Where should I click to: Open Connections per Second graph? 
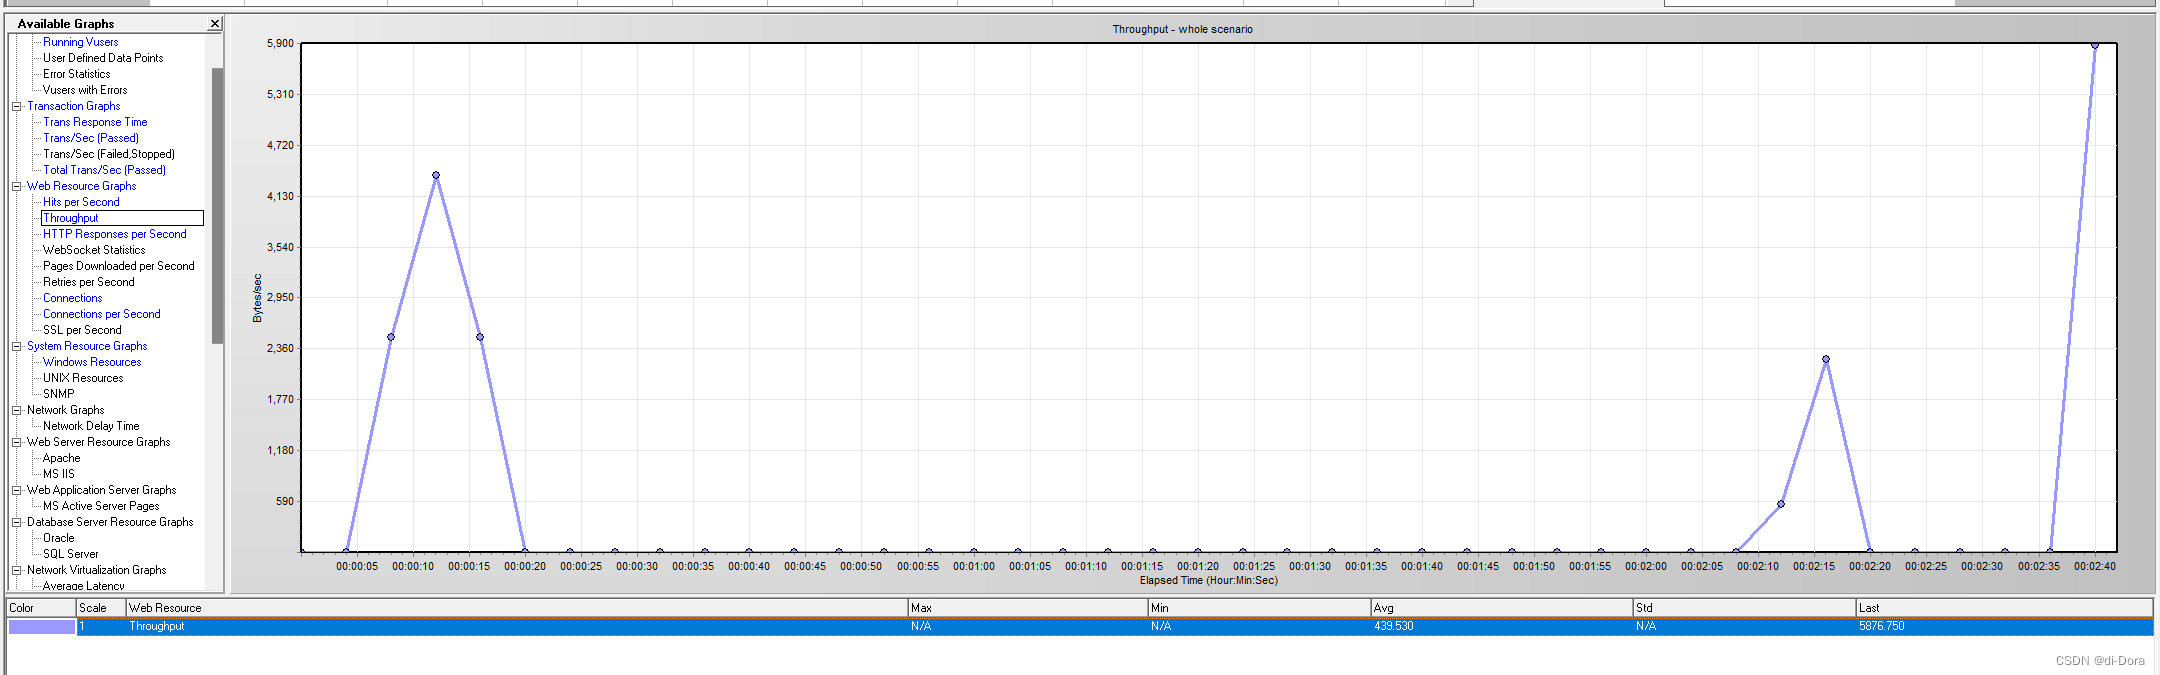tap(101, 314)
